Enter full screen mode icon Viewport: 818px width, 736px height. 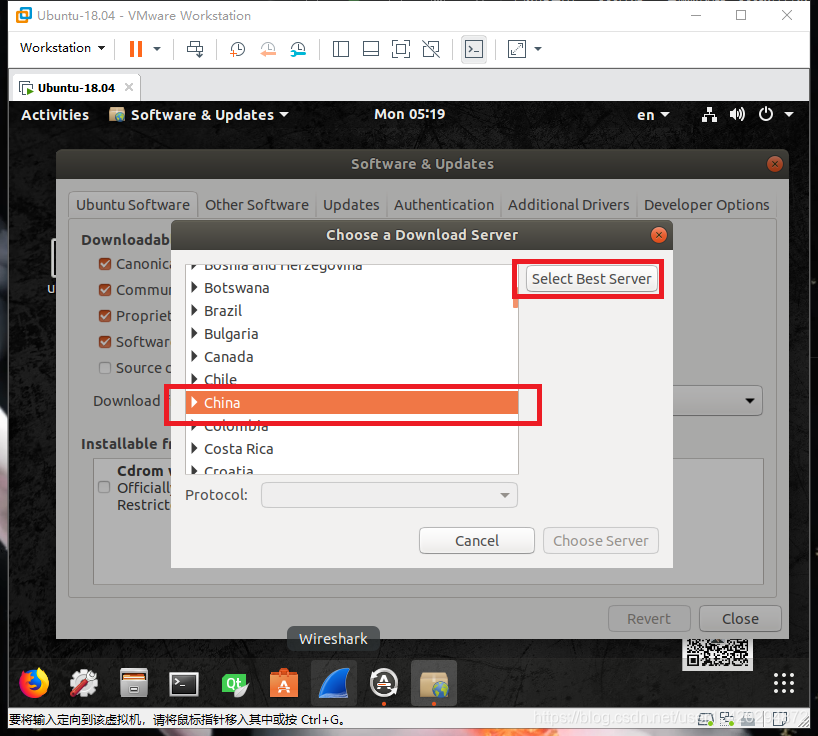coord(401,49)
